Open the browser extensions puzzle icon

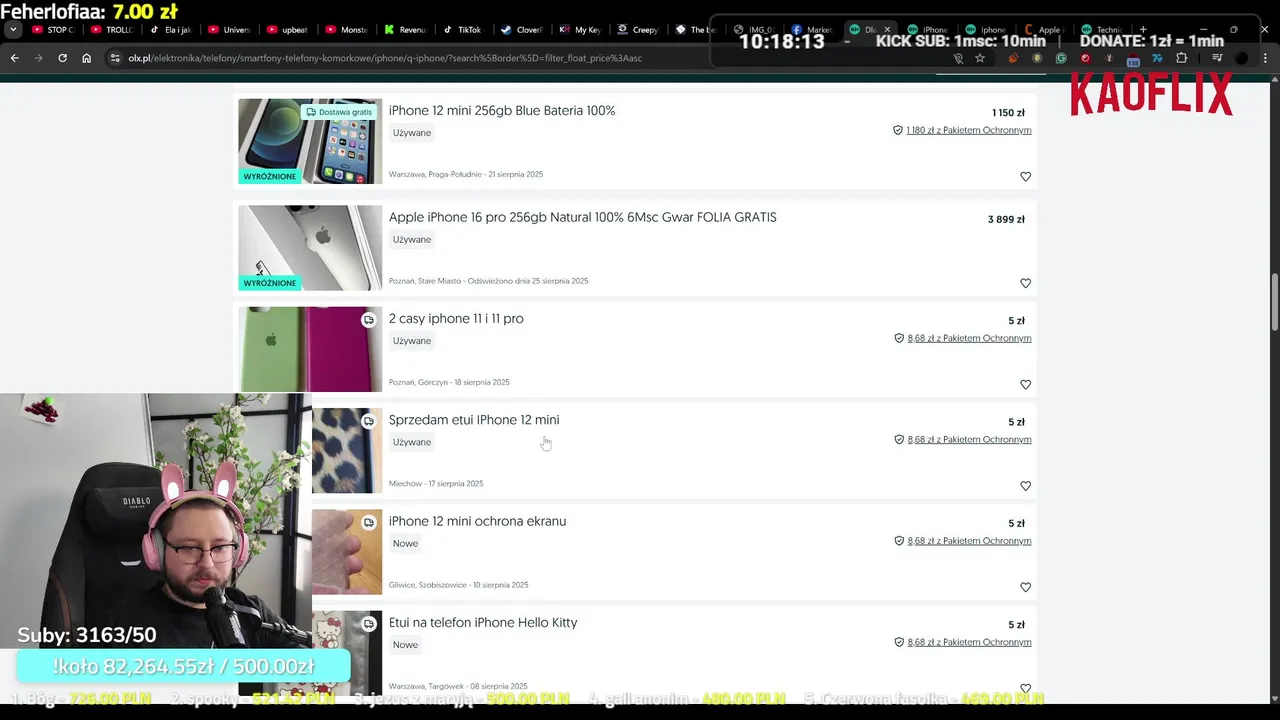click(x=1181, y=58)
